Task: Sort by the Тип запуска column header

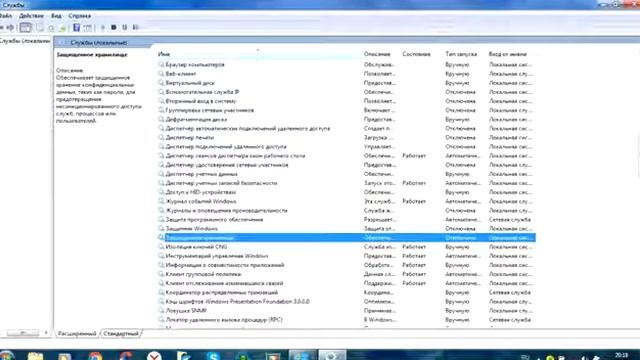Action: pyautogui.click(x=461, y=54)
